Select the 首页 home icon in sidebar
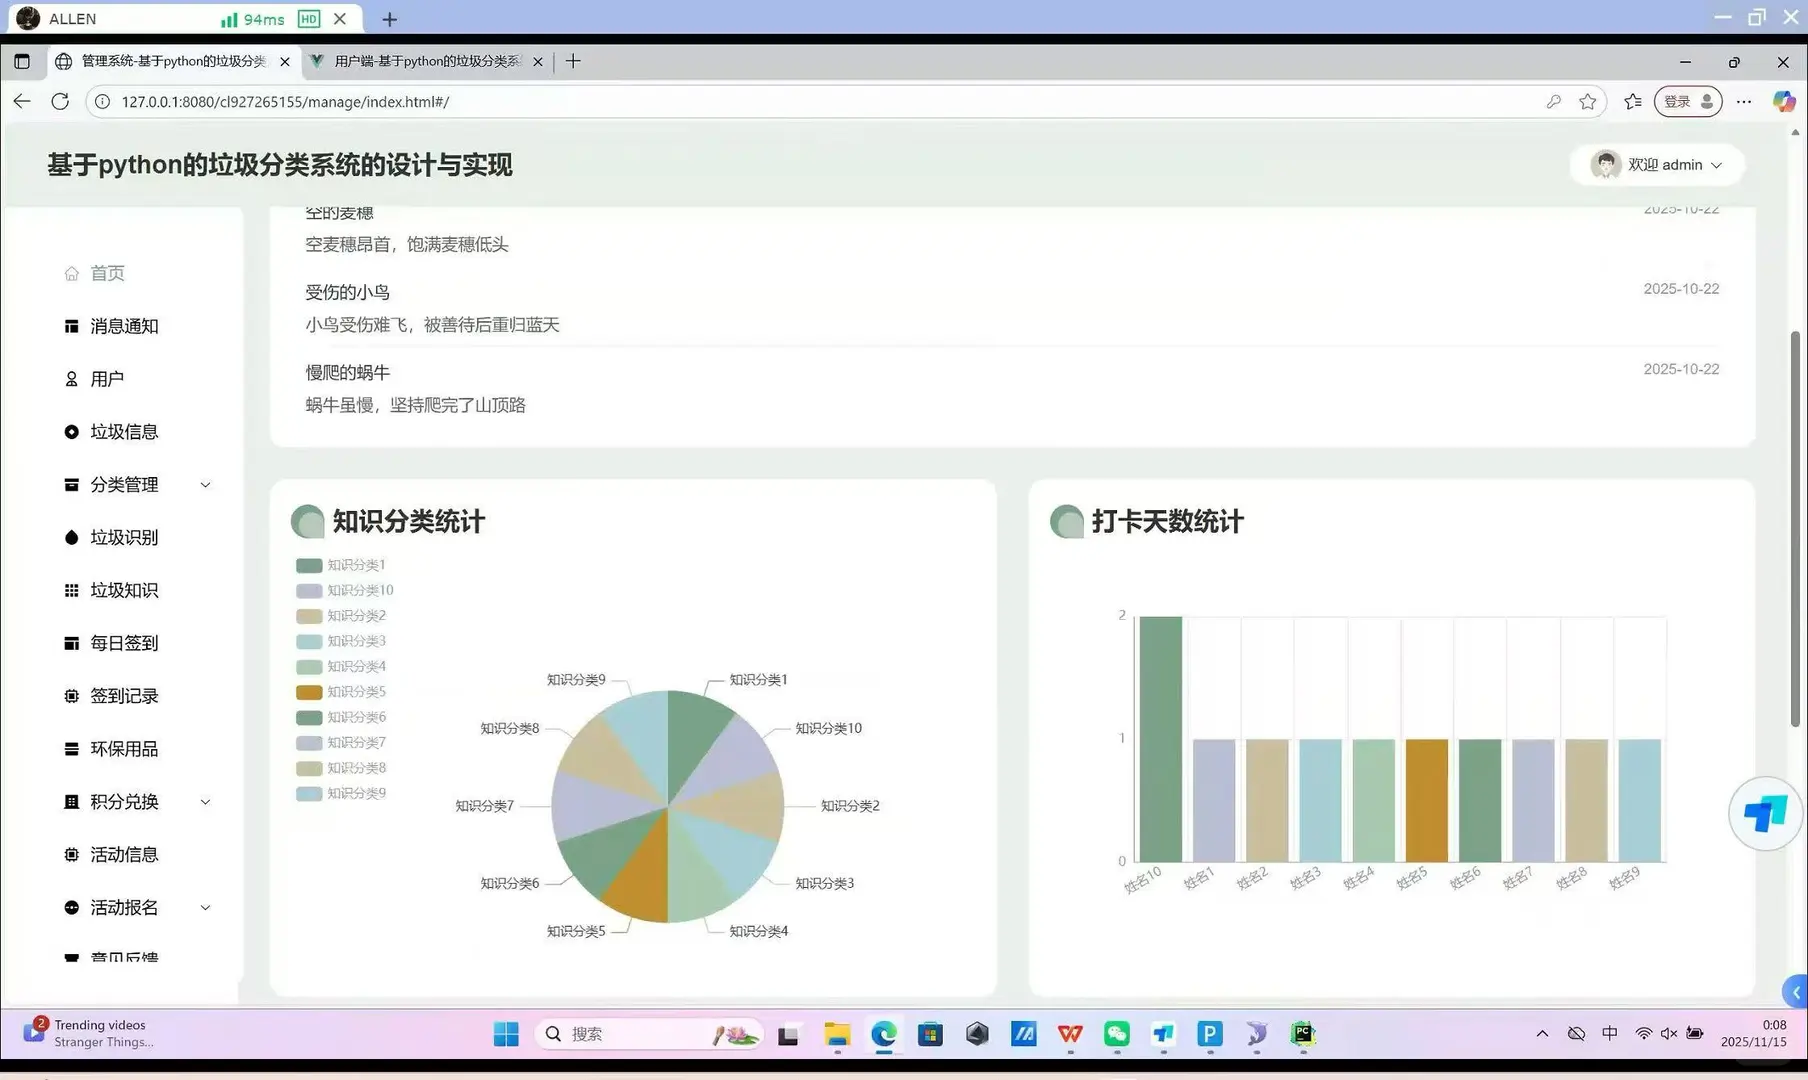Viewport: 1808px width, 1080px height. 71,272
